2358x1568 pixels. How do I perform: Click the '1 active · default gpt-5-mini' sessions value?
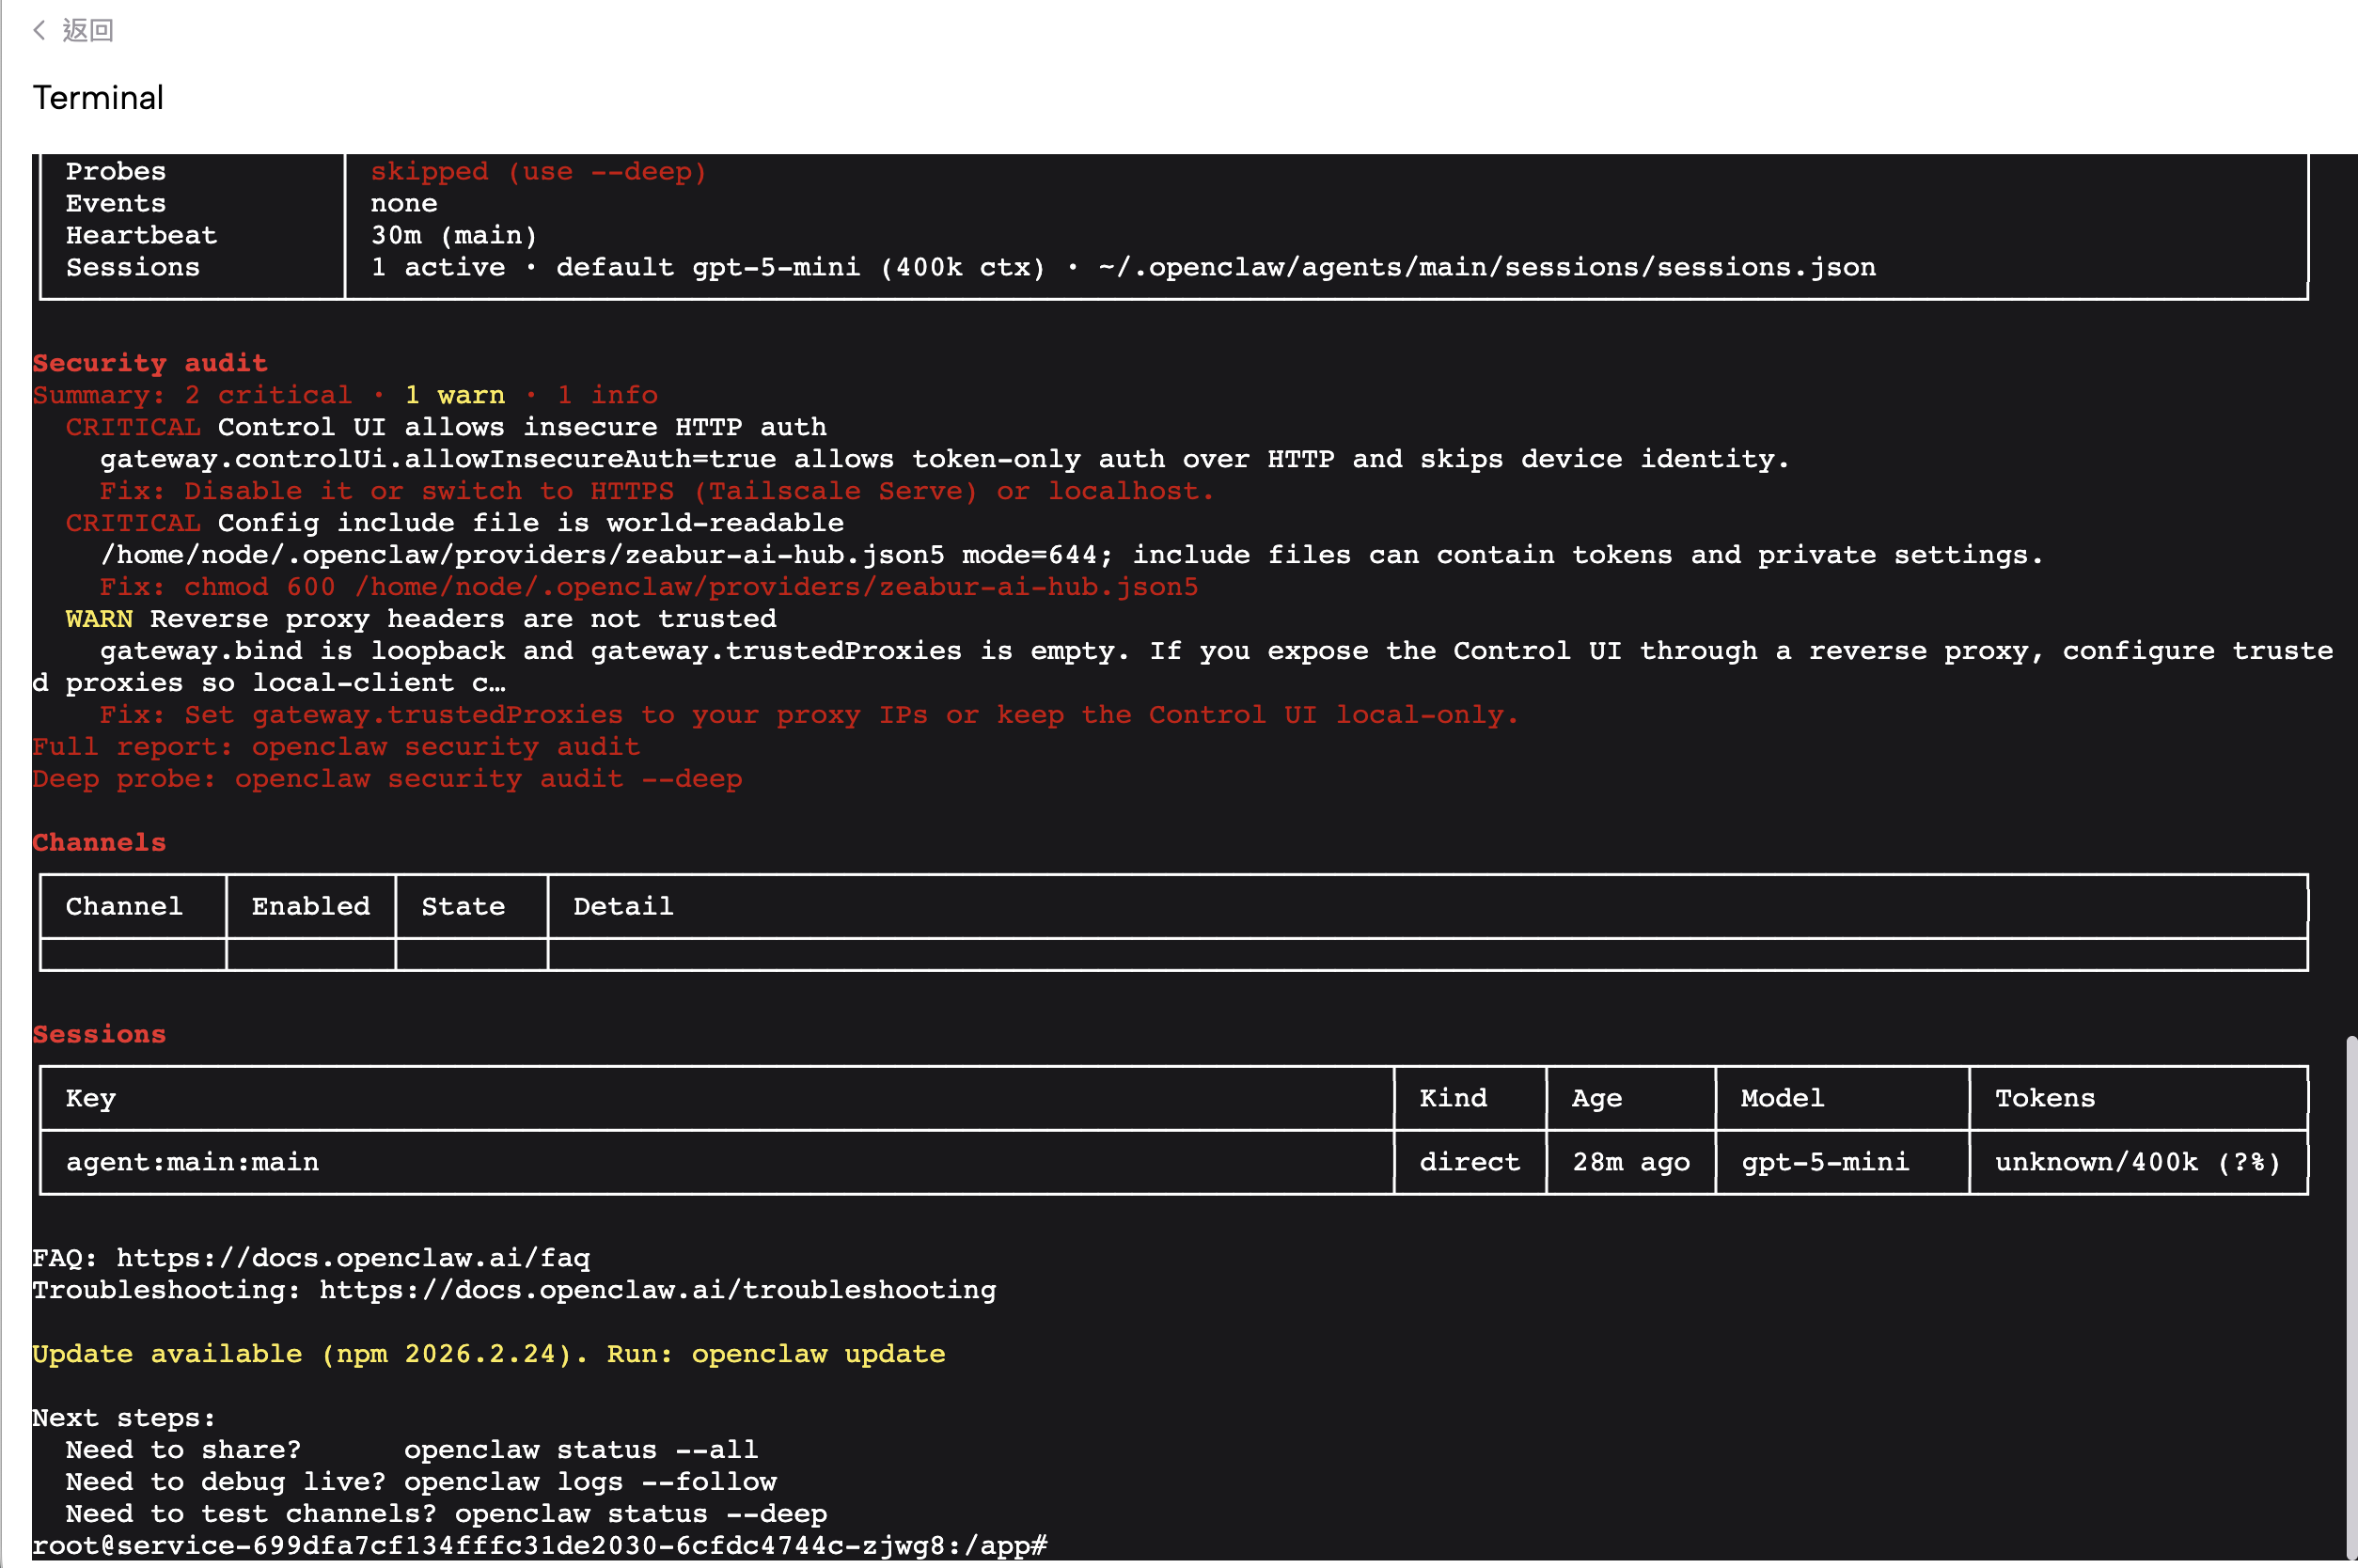click(1123, 267)
